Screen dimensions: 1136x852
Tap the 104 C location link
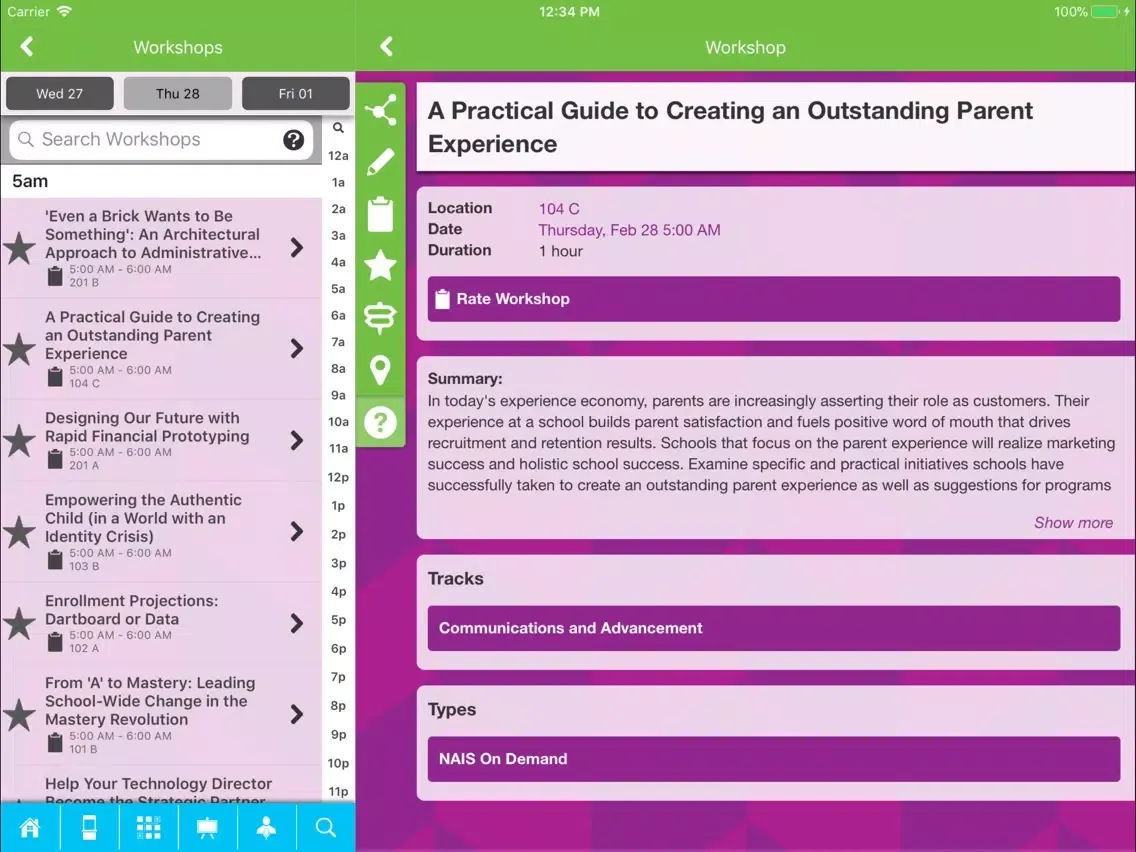pyautogui.click(x=559, y=209)
